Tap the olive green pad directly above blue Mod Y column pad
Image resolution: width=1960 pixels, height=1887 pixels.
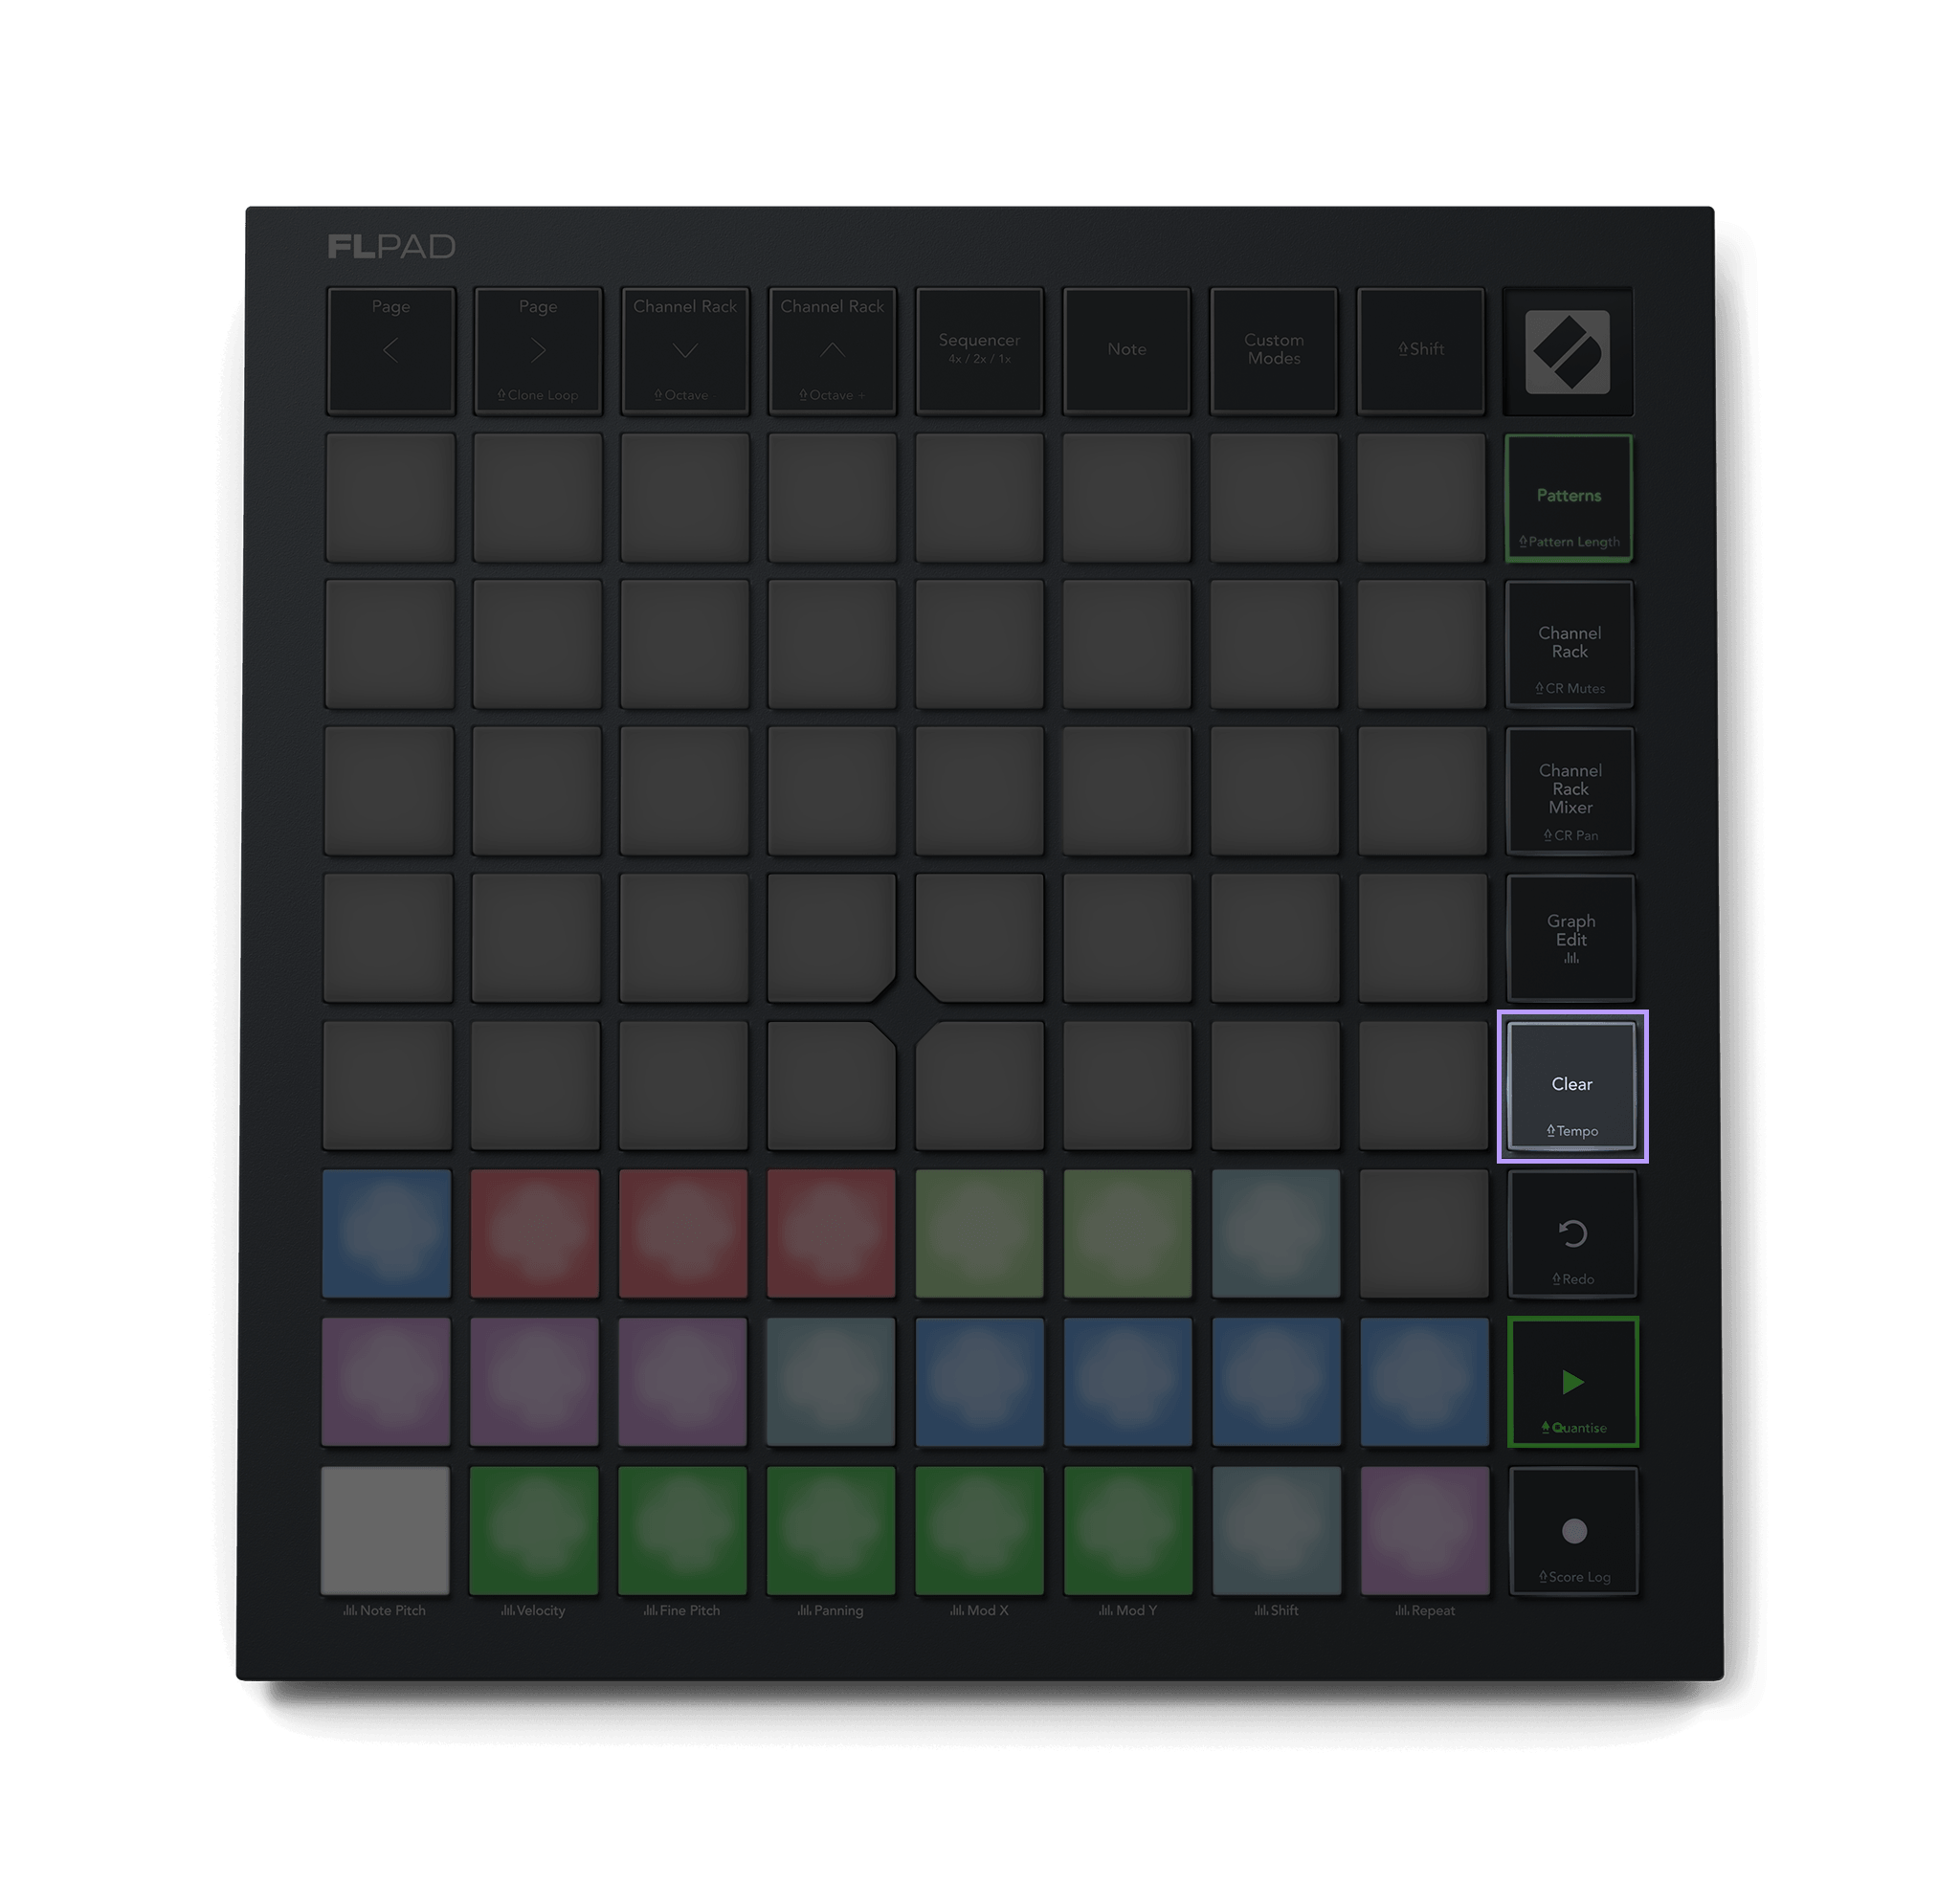[1128, 1233]
